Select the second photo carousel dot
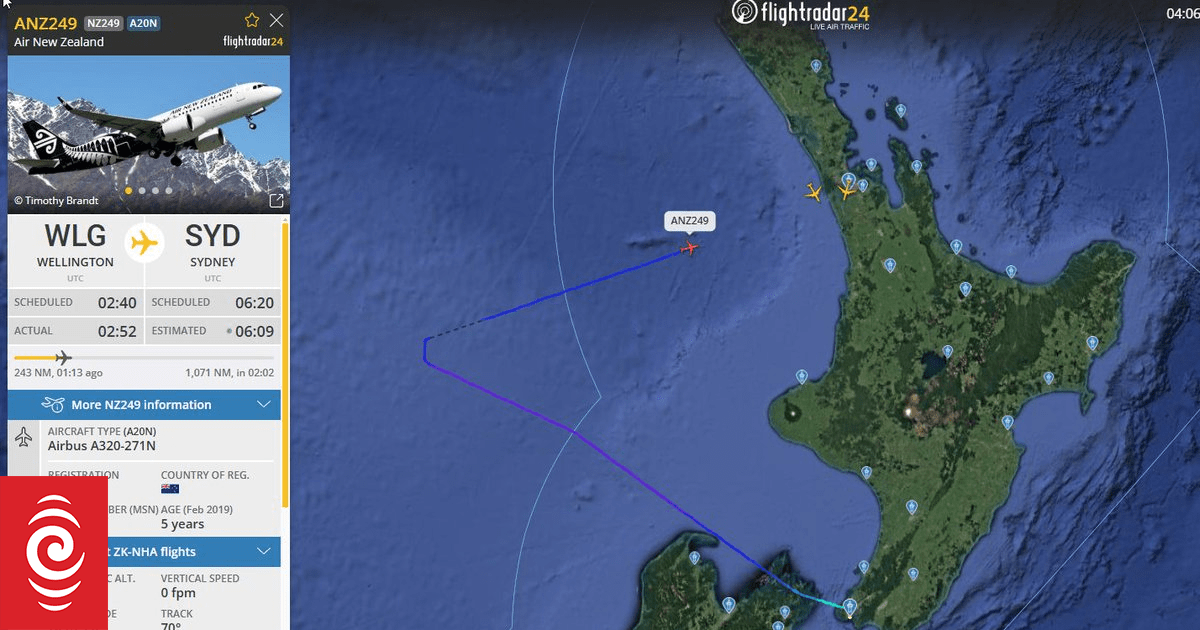The image size is (1200, 630). 142,190
